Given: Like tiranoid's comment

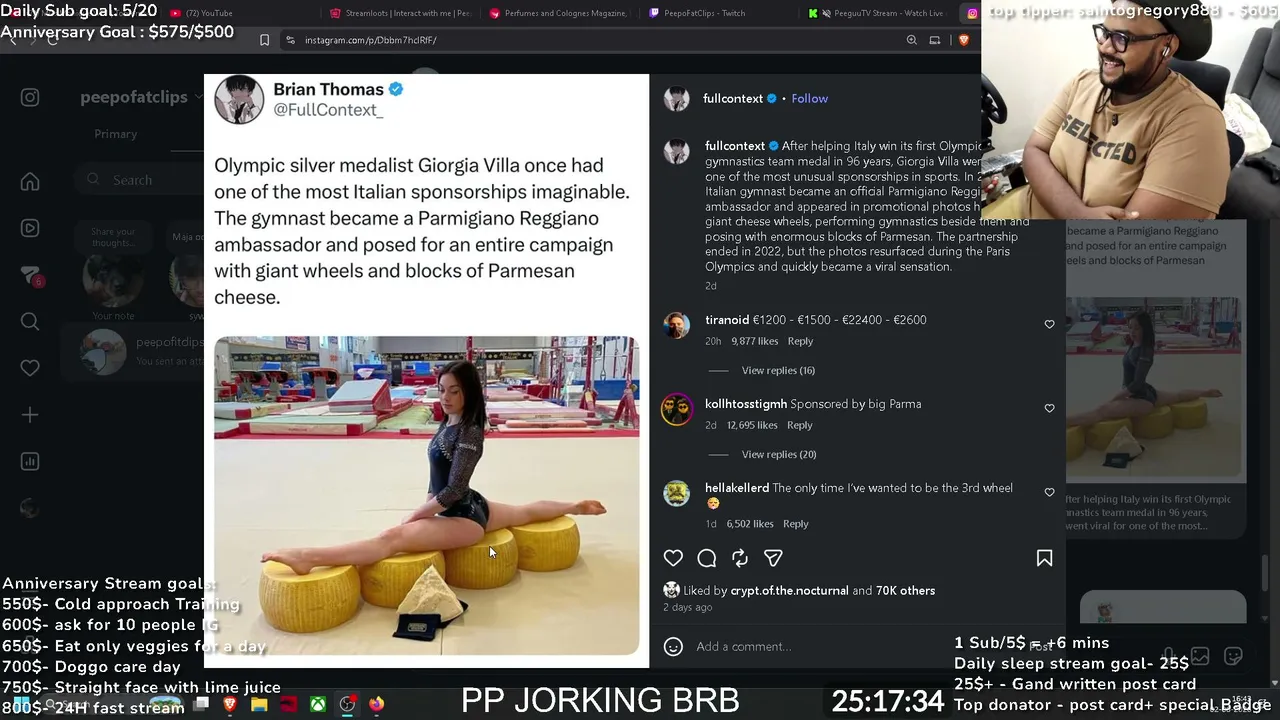Looking at the screenshot, I should point(1049,324).
